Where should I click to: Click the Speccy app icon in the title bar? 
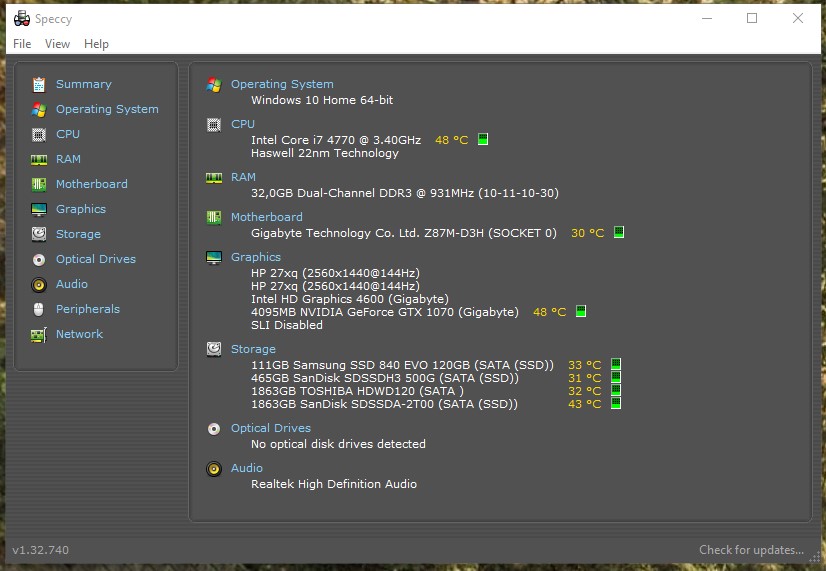coord(22,18)
